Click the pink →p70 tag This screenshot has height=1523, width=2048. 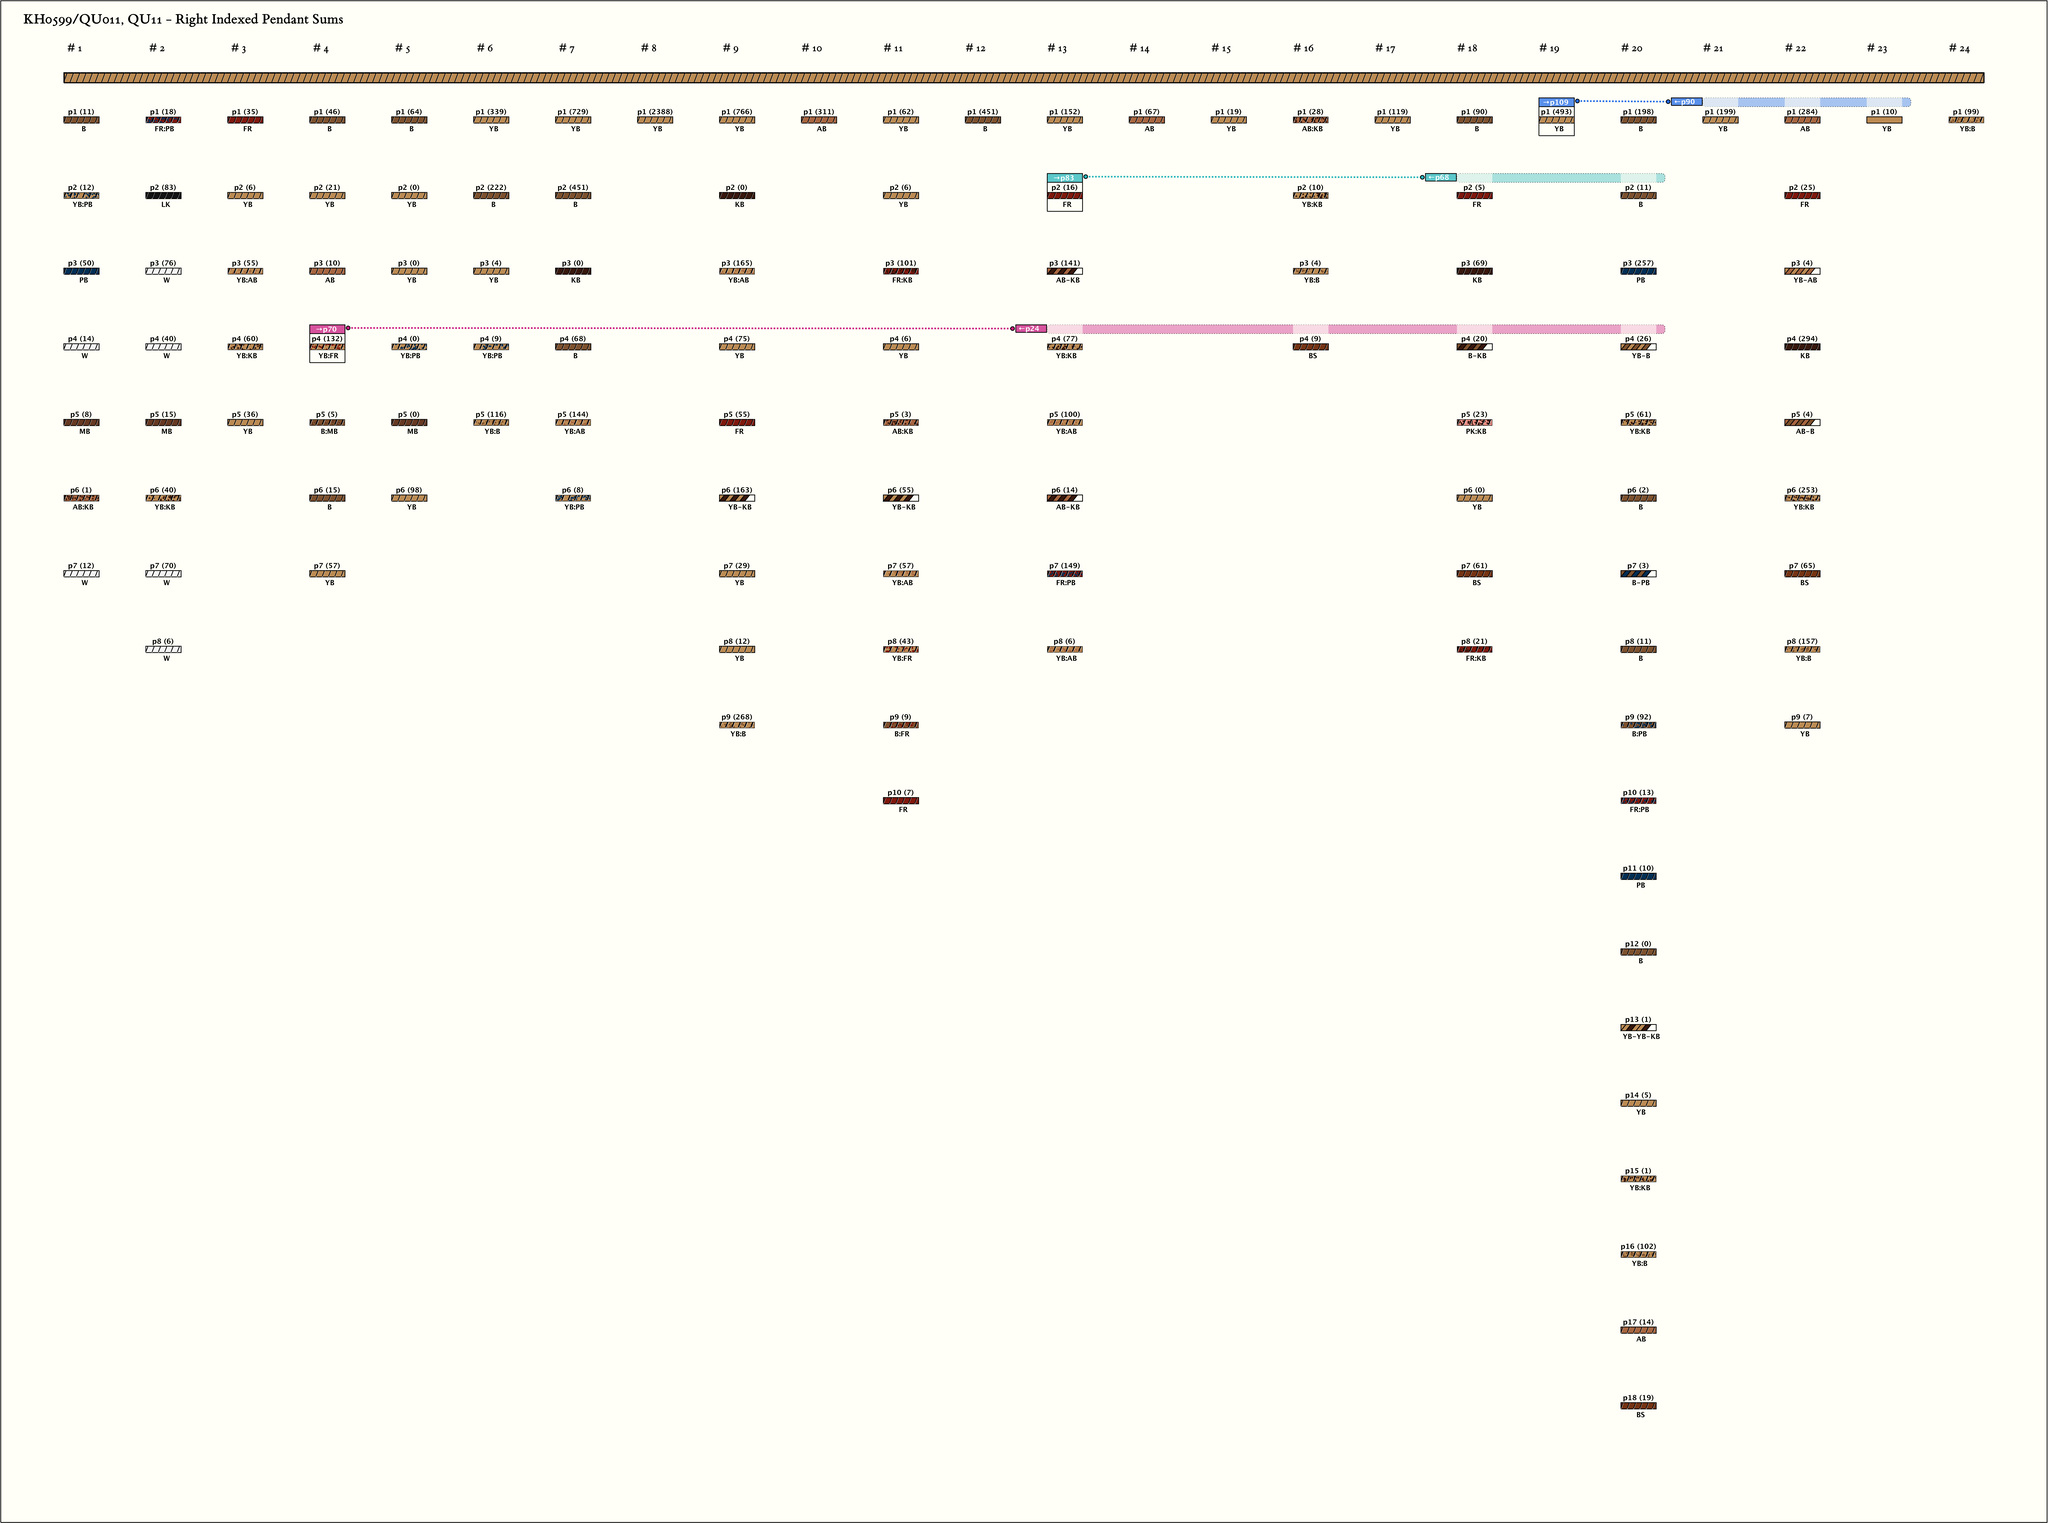click(327, 329)
